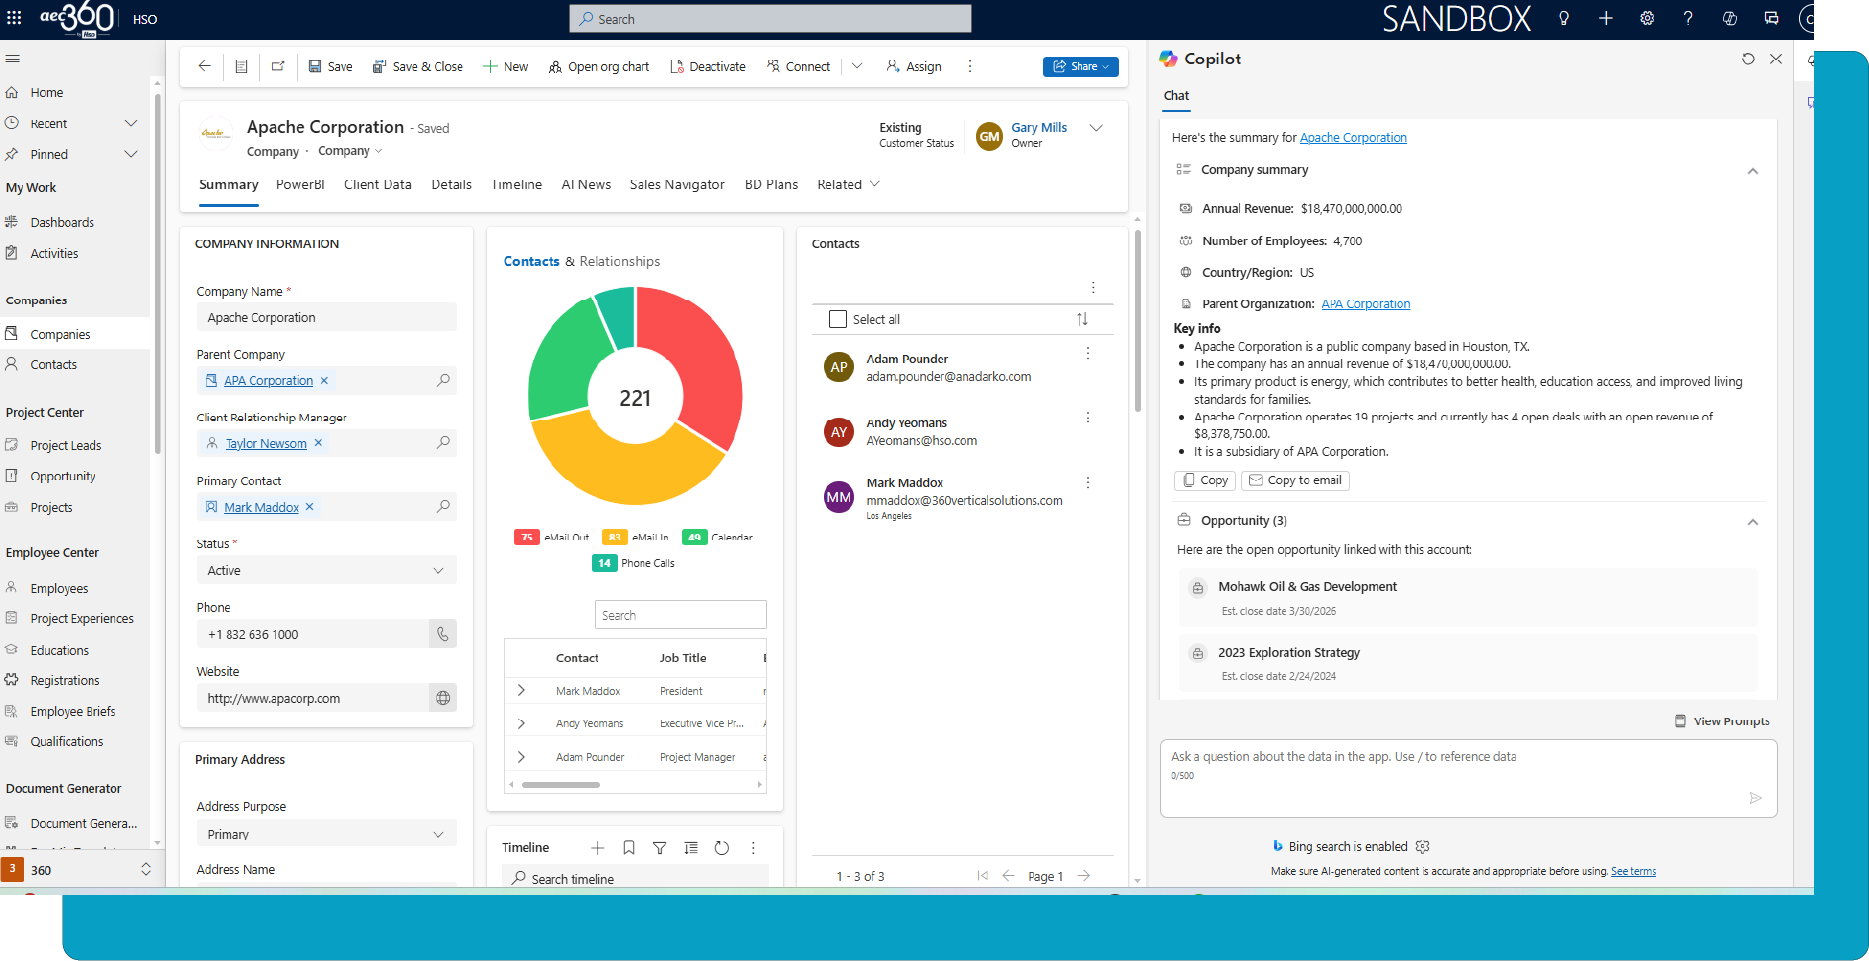
Task: Open the Status dropdown showing Active
Action: (x=326, y=570)
